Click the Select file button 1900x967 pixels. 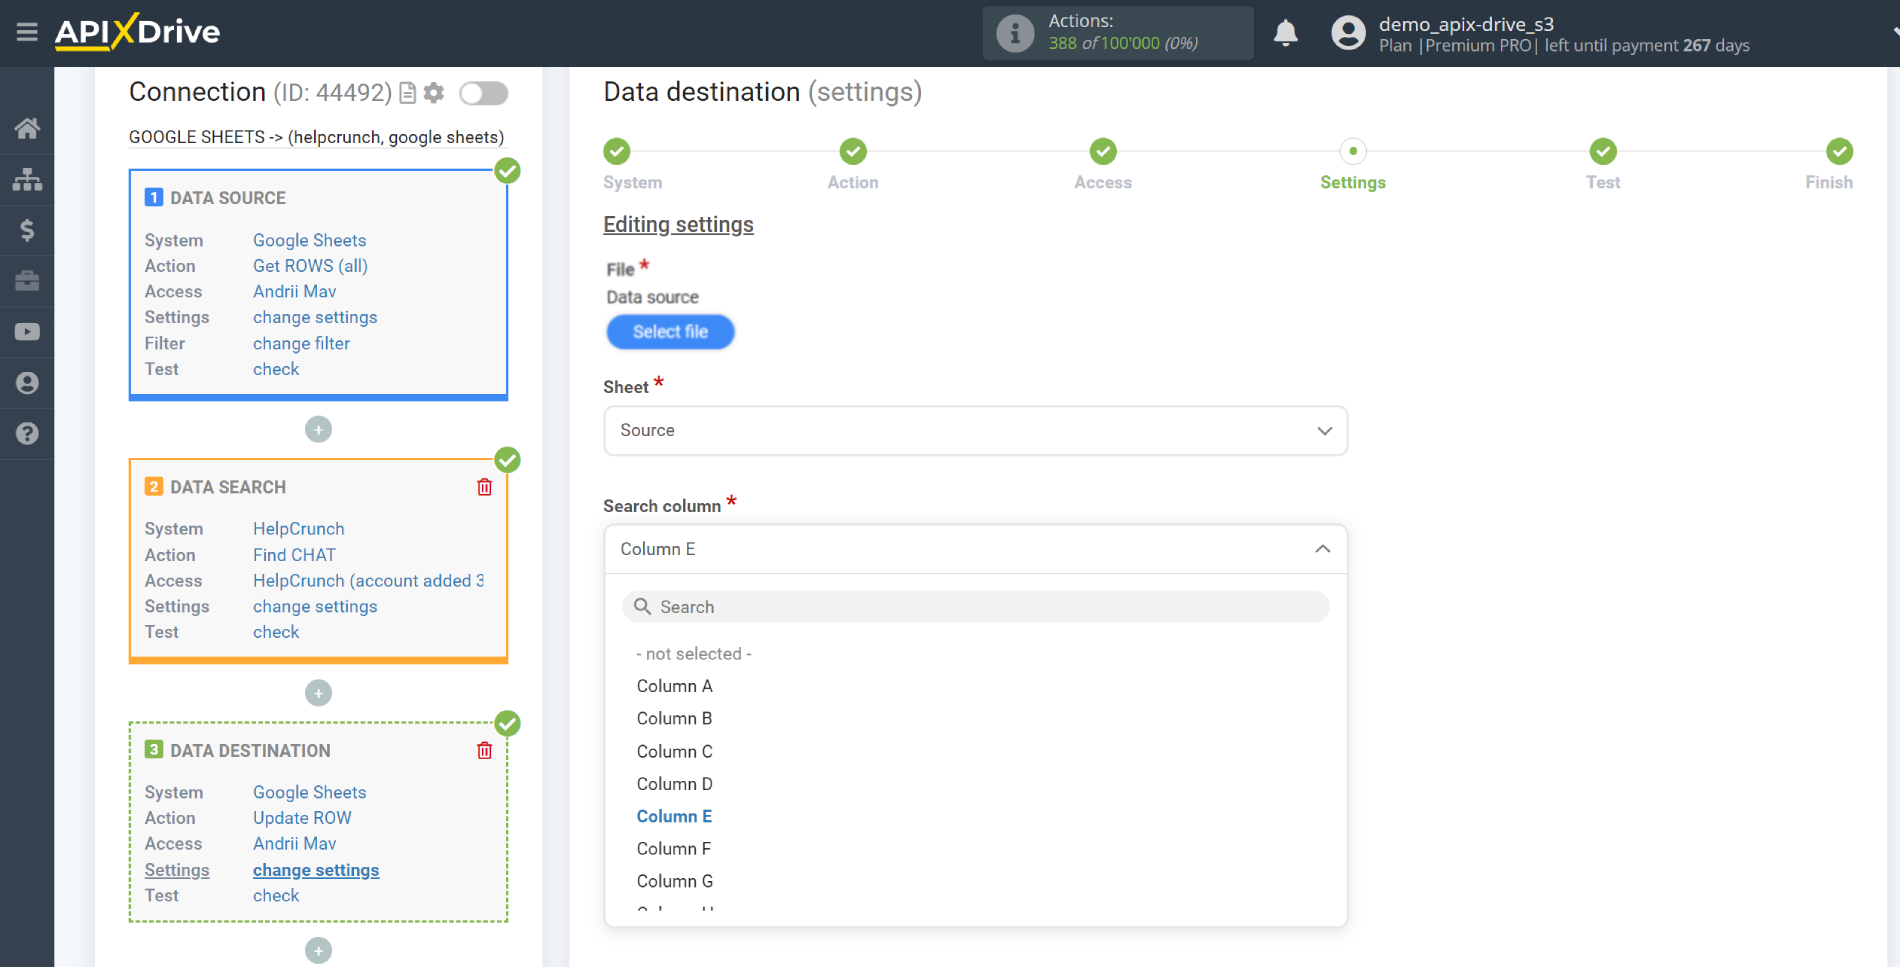coord(670,332)
